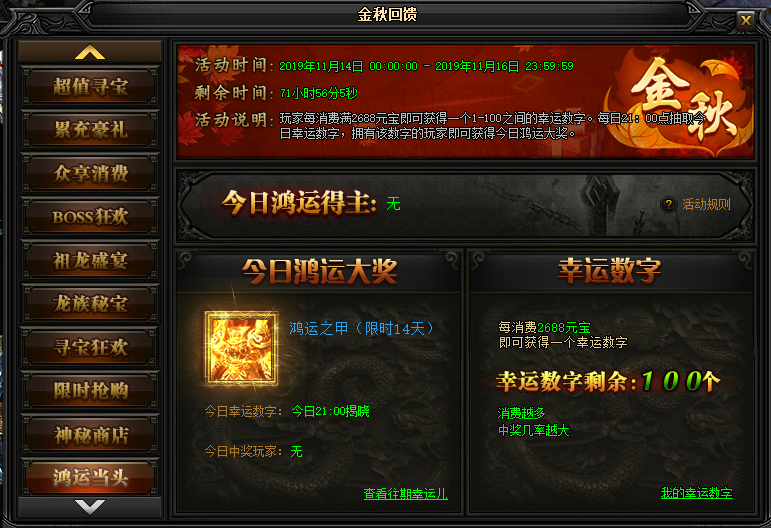This screenshot has width=771, height=528.
Task: Open the BOSS狂欢 tab
Action: click(x=90, y=217)
